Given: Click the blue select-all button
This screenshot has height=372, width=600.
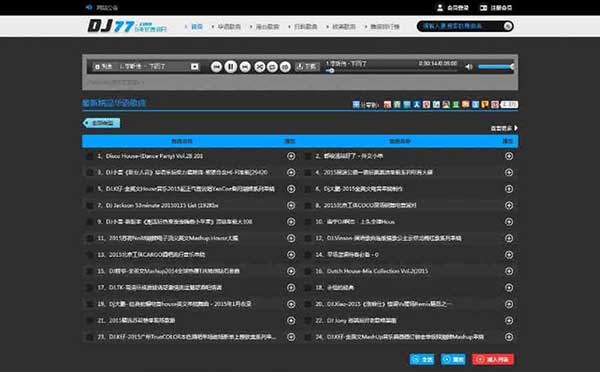Looking at the screenshot, I should tap(422, 359).
